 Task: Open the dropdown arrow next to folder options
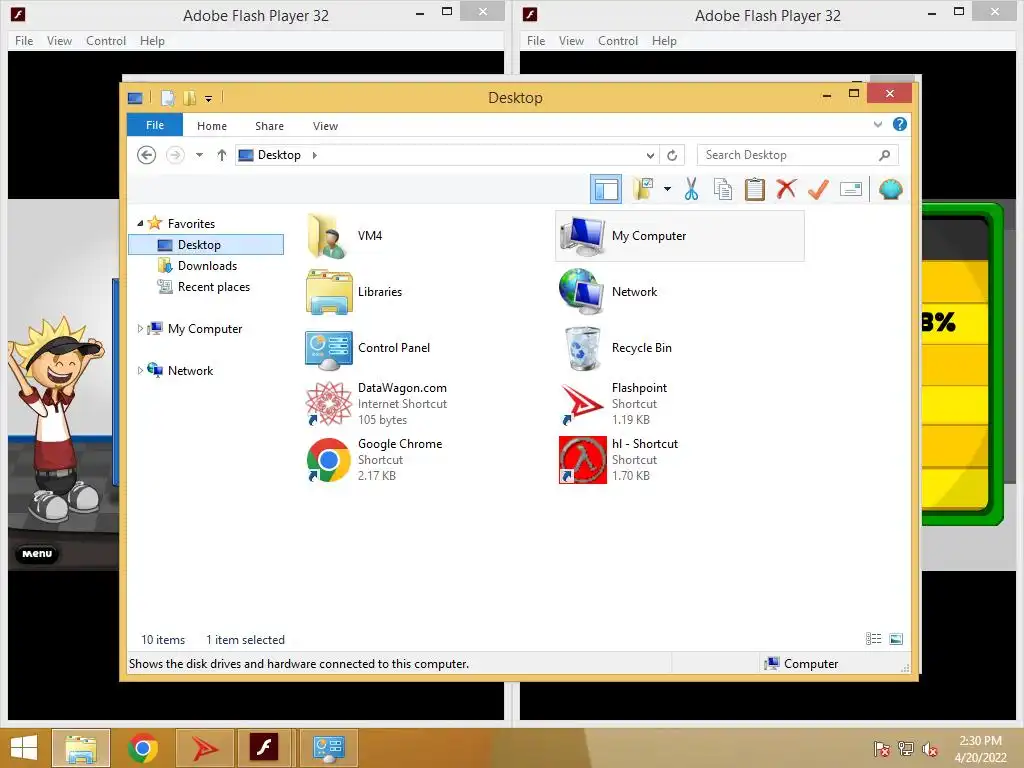[x=667, y=189]
